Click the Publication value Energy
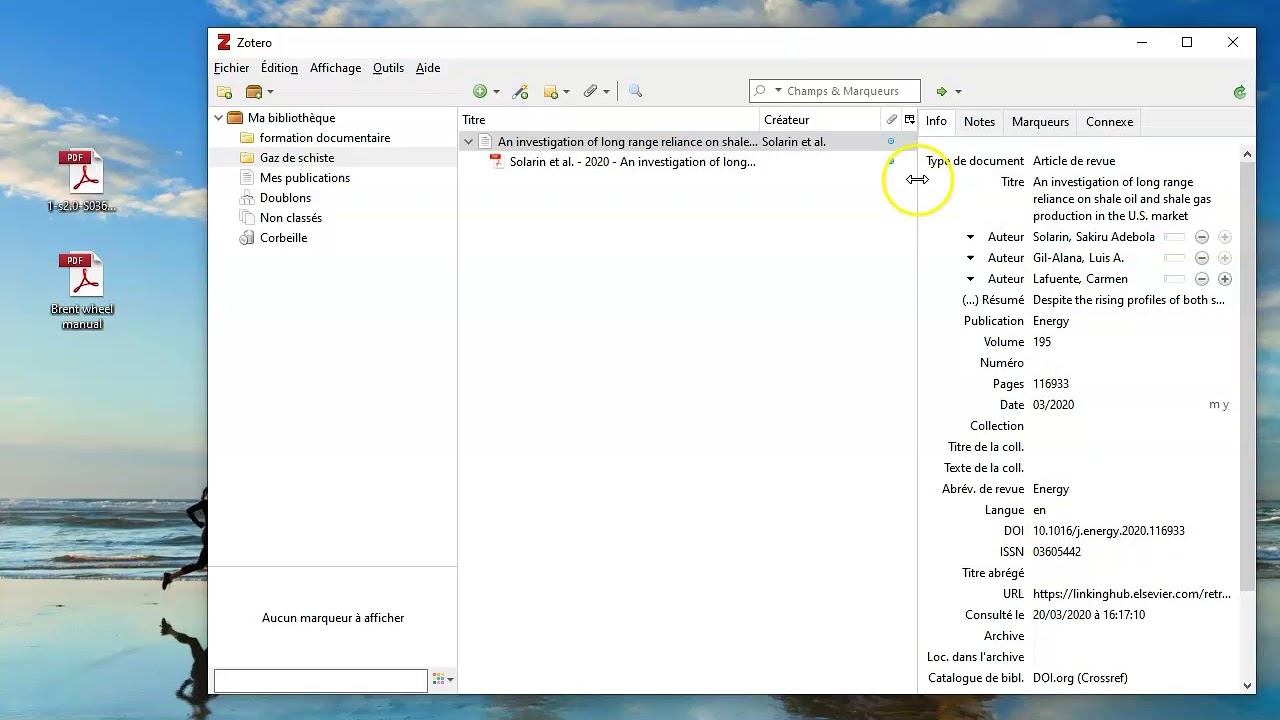The height and width of the screenshot is (720, 1280). [1051, 321]
